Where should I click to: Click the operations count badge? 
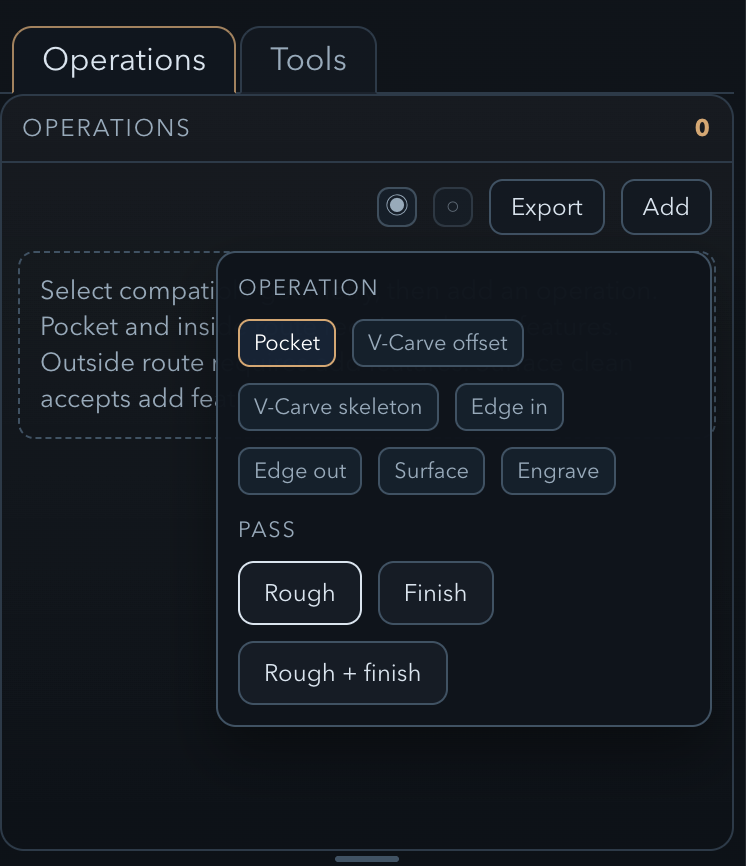point(702,128)
